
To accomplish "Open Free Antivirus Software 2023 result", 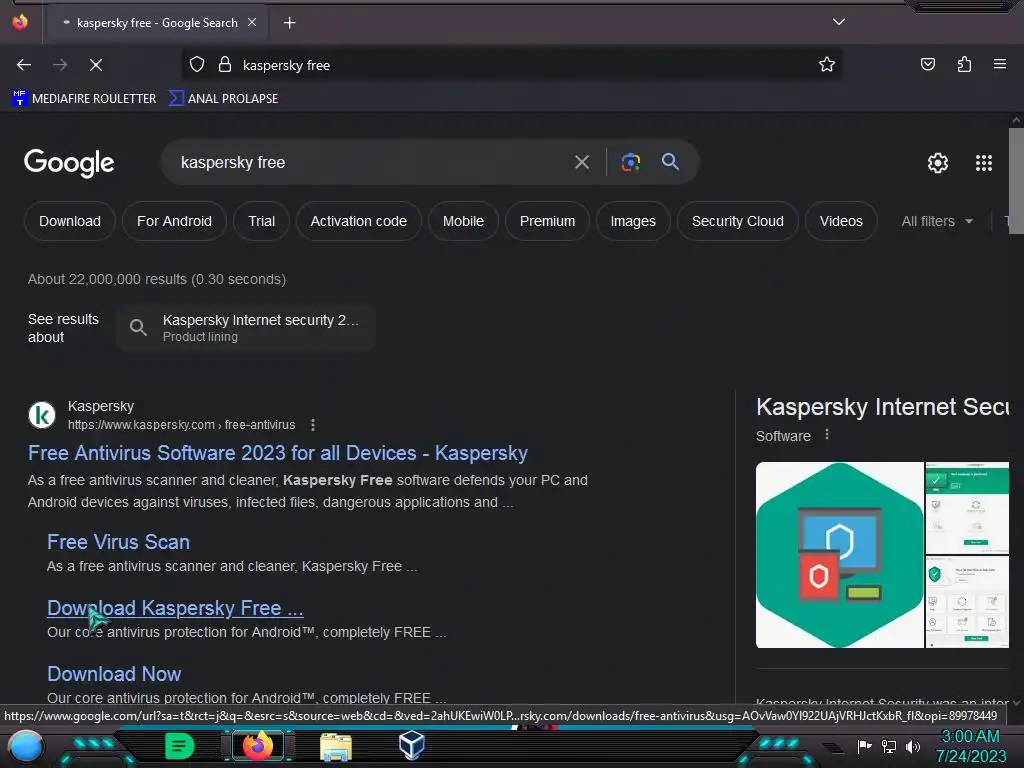I will 278,453.
